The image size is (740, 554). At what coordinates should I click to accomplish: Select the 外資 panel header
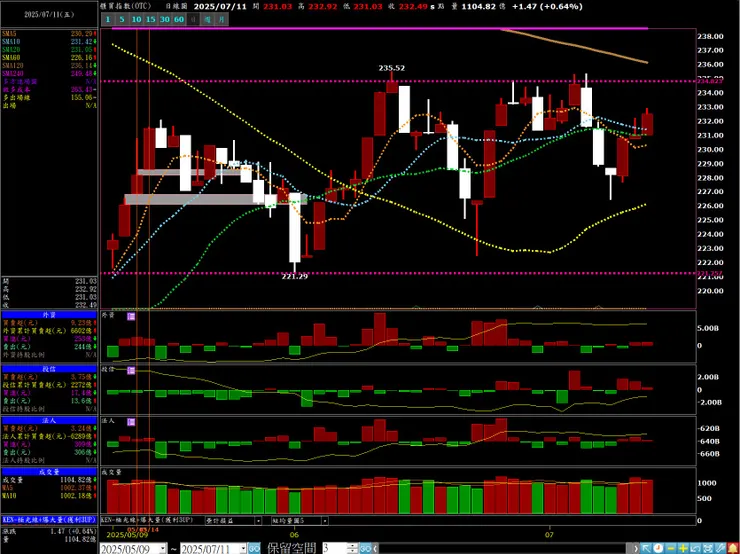click(49, 315)
